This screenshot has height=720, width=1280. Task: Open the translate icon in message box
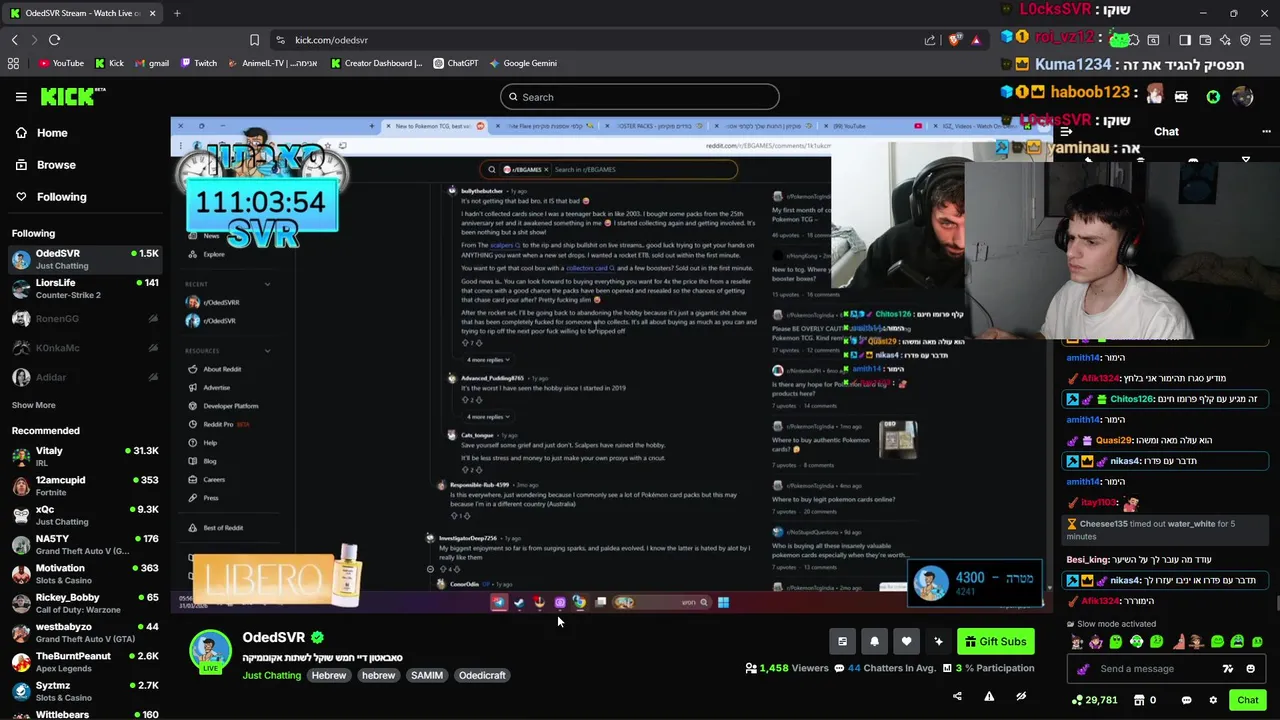(x=1228, y=669)
